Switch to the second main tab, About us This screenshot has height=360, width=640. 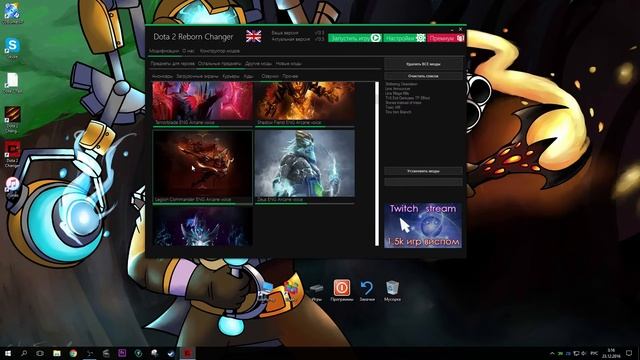pos(188,51)
